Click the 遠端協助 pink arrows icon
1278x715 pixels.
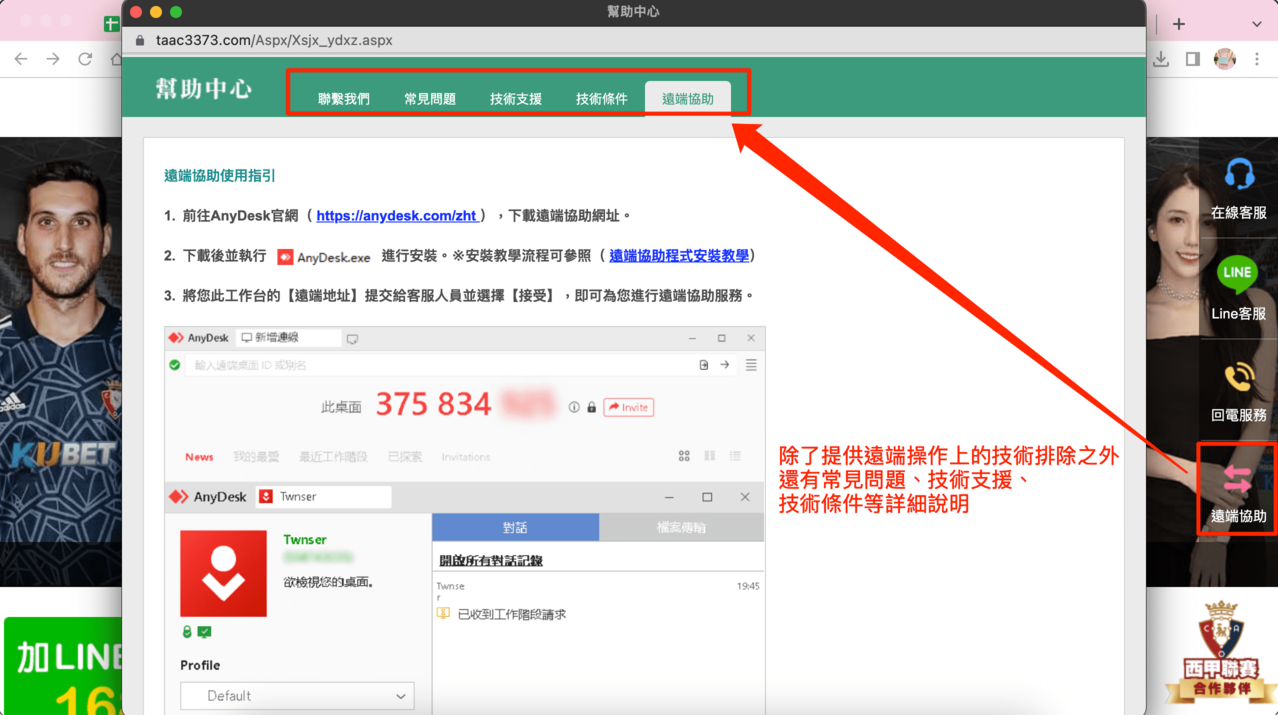[1237, 481]
